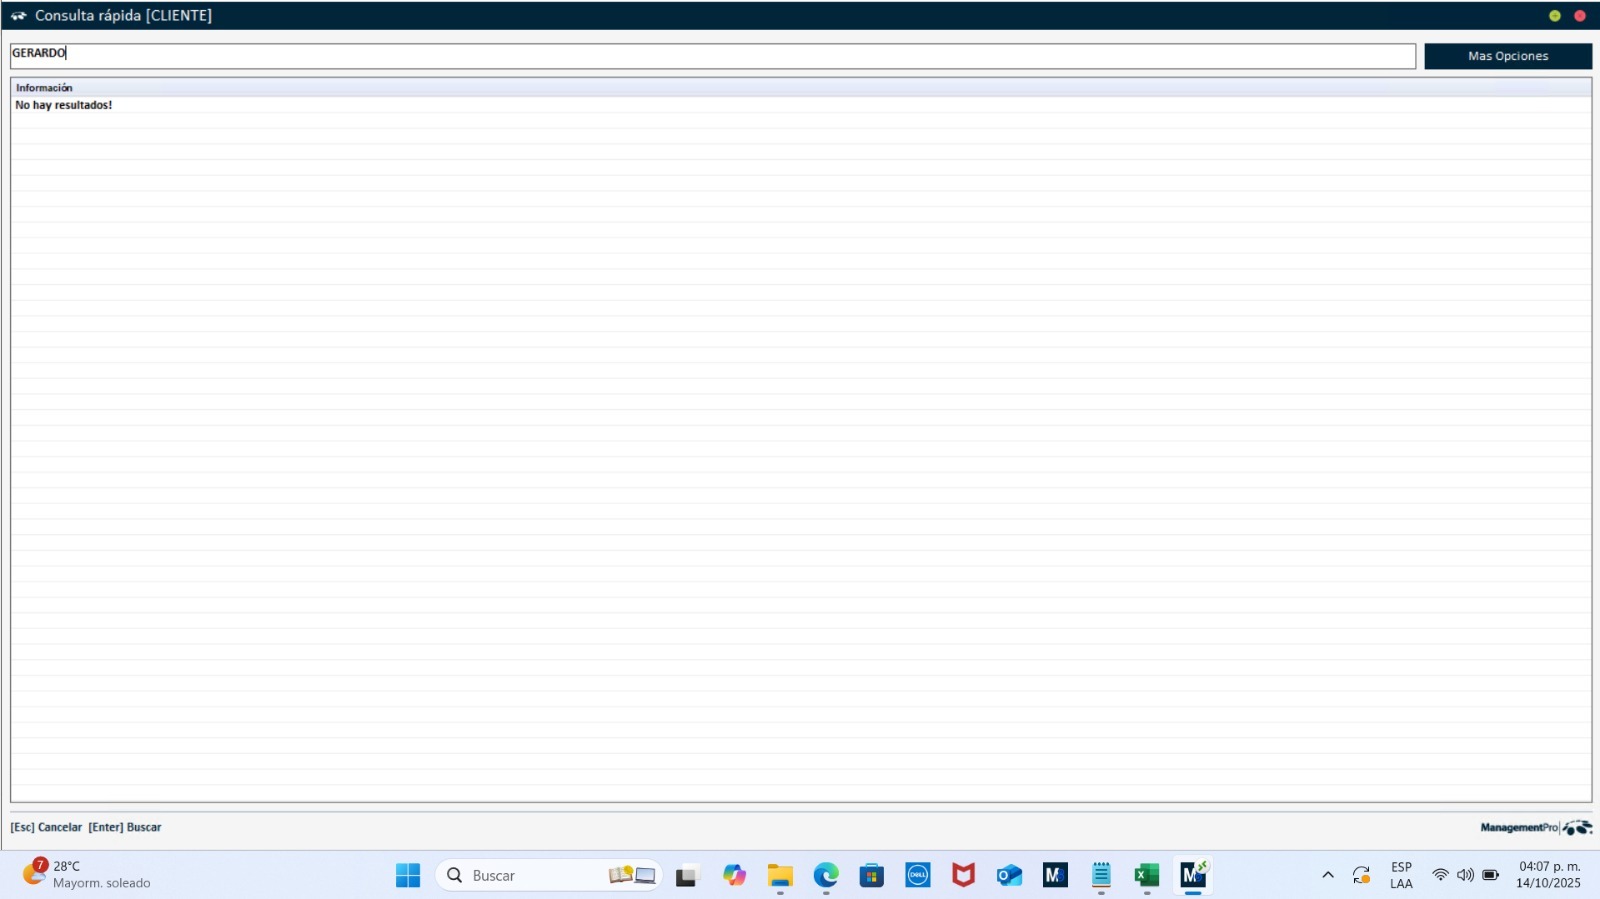Launch Outlook from the taskbar
The image size is (1600, 899).
[x=1009, y=875]
